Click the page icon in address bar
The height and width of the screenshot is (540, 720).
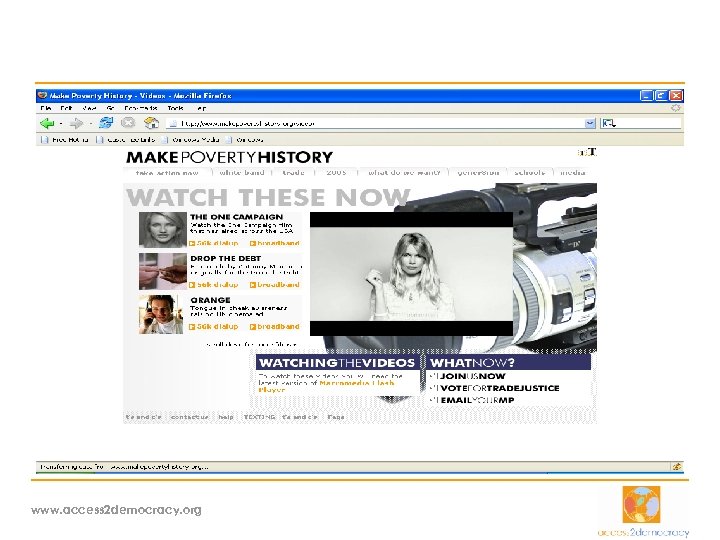coord(173,123)
